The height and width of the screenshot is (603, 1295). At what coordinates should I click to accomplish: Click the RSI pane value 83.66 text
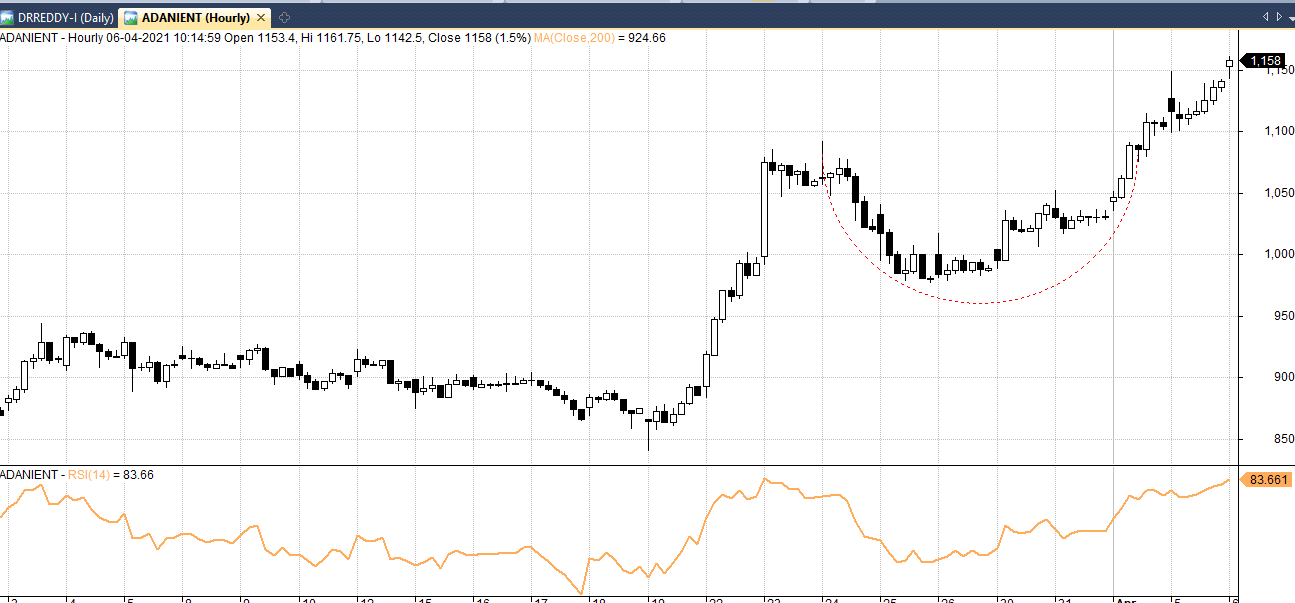click(x=138, y=474)
